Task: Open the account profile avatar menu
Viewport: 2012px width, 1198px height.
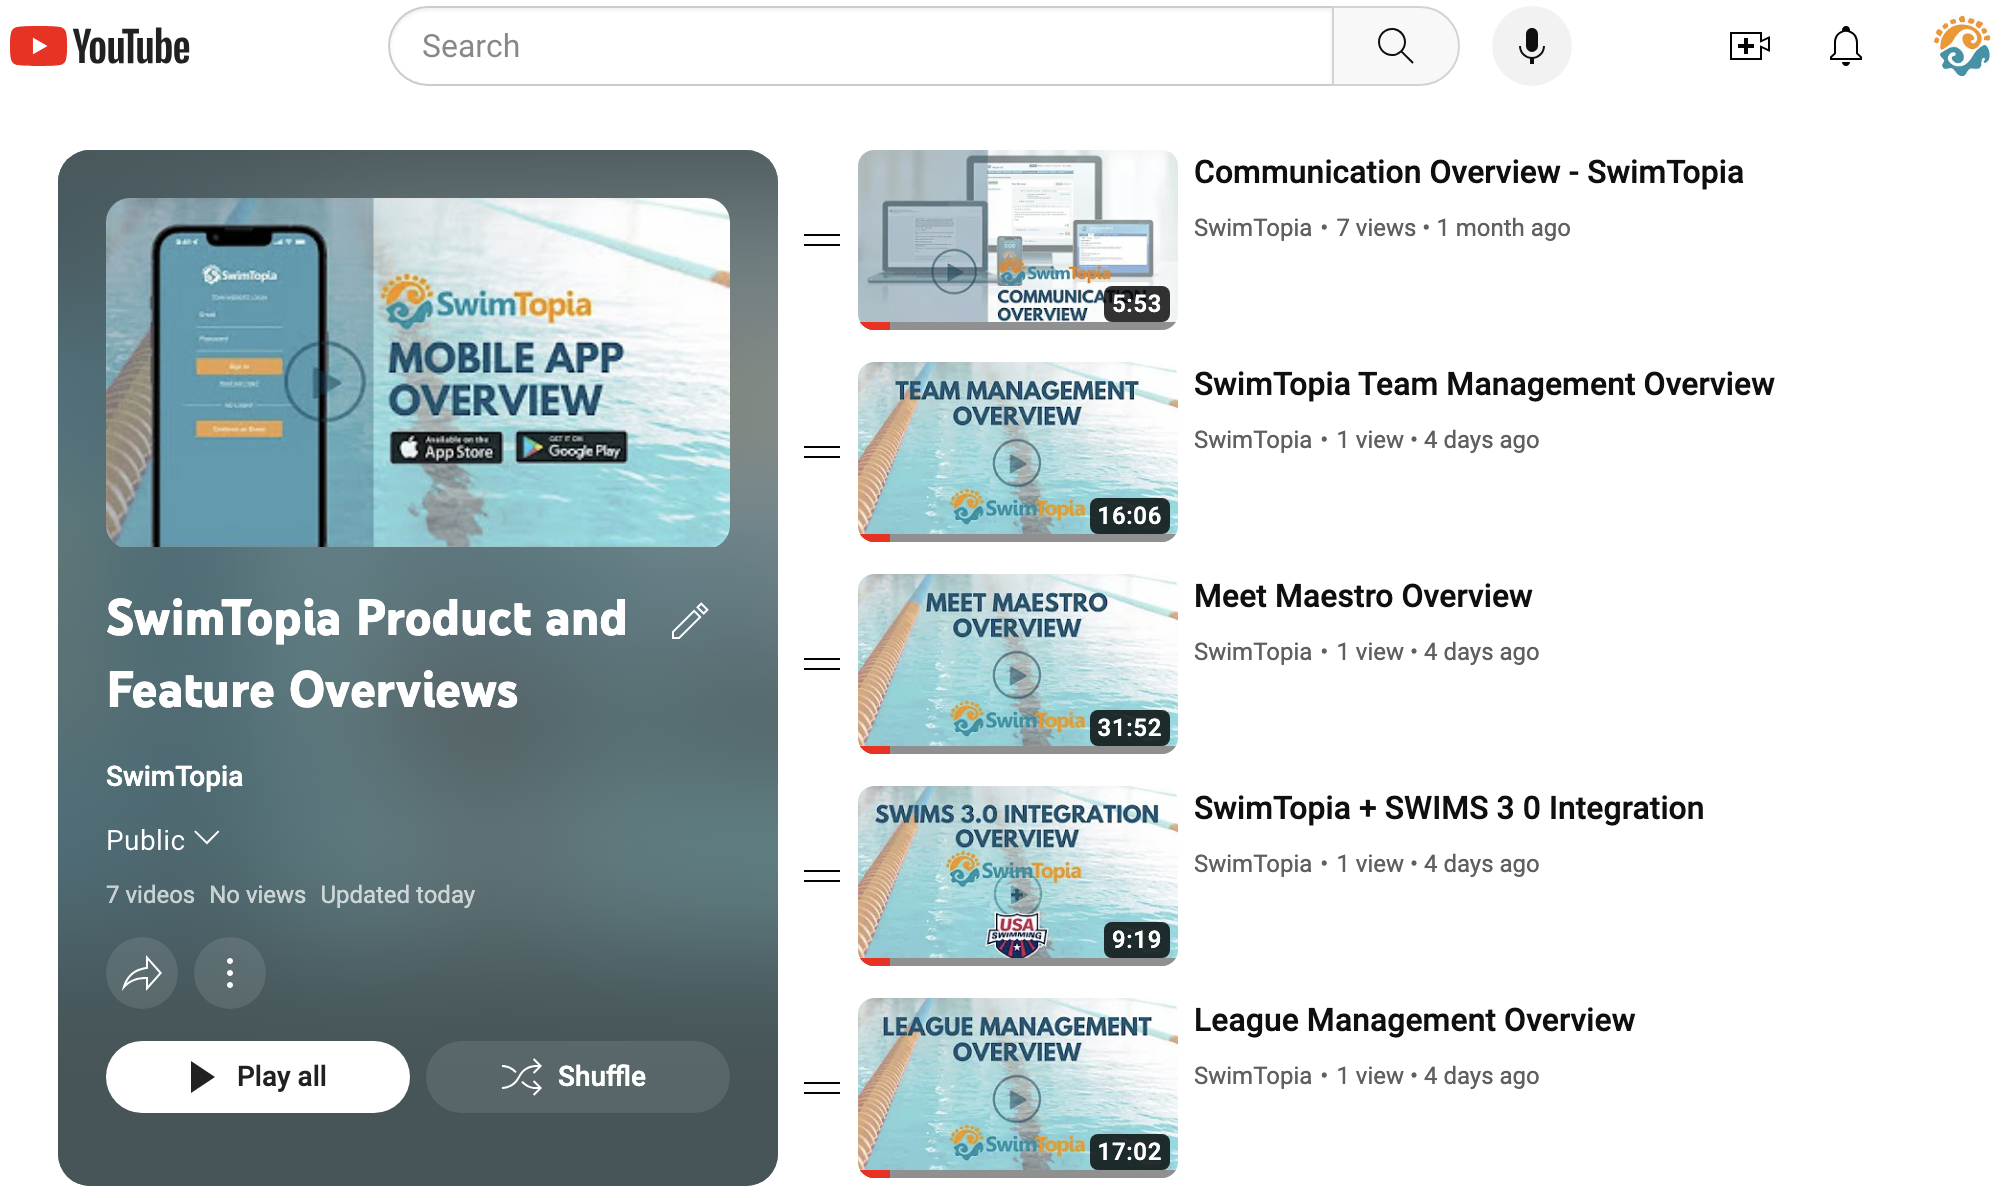Action: click(x=1962, y=45)
